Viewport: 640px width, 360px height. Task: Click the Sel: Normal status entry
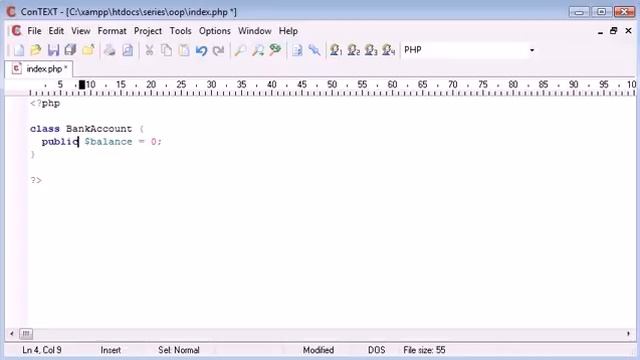179,350
